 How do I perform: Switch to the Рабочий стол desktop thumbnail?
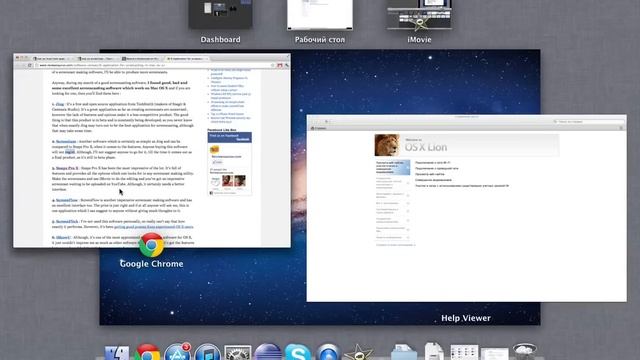[x=320, y=14]
